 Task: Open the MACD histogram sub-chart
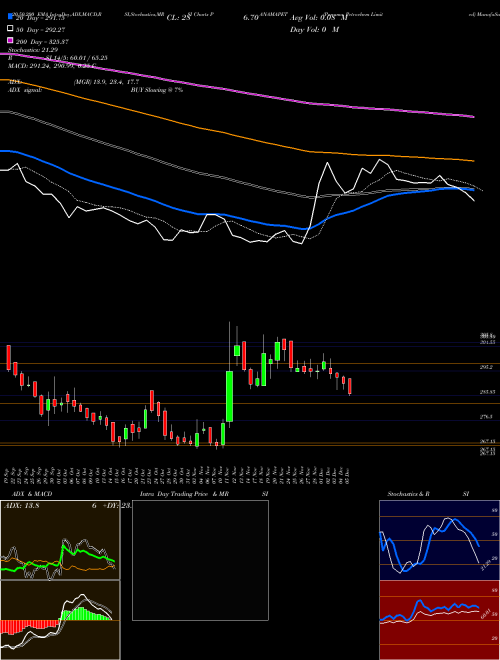pyautogui.click(x=60, y=620)
